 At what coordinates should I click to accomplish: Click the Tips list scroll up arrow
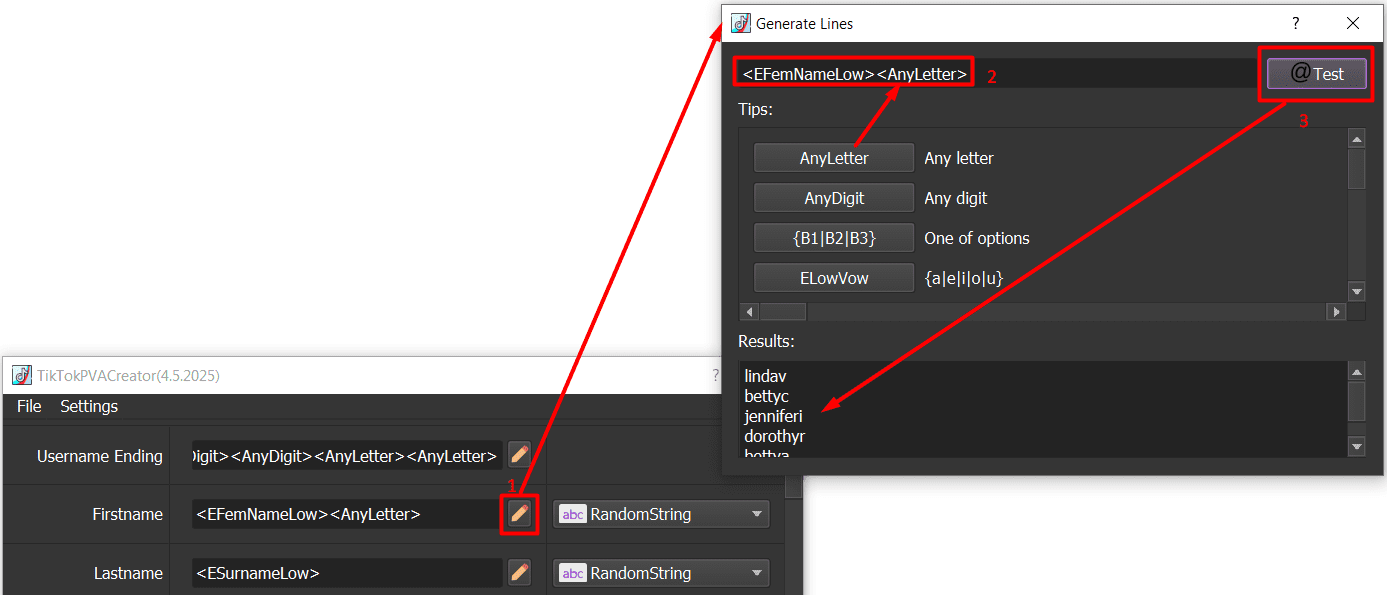tap(1356, 139)
